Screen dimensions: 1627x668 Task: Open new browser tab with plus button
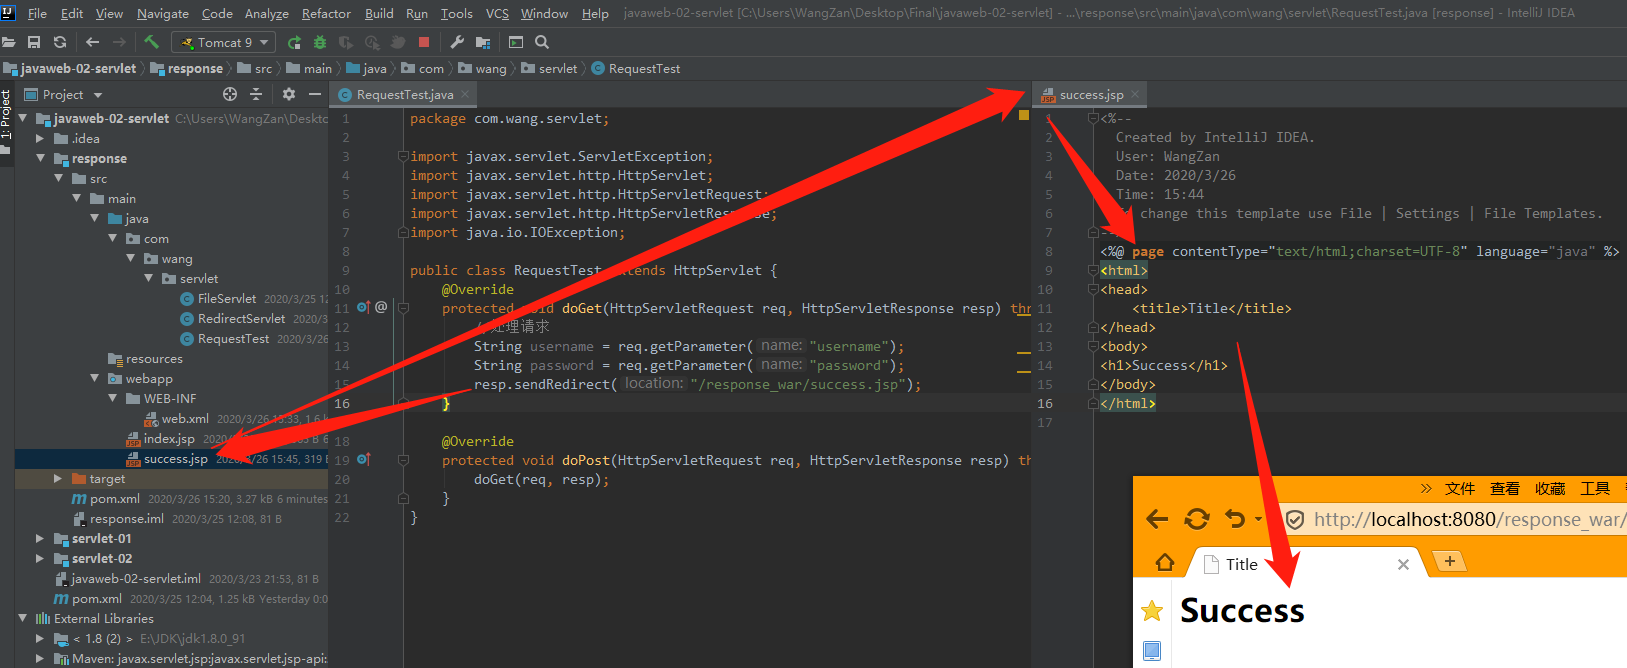pyautogui.click(x=1449, y=561)
